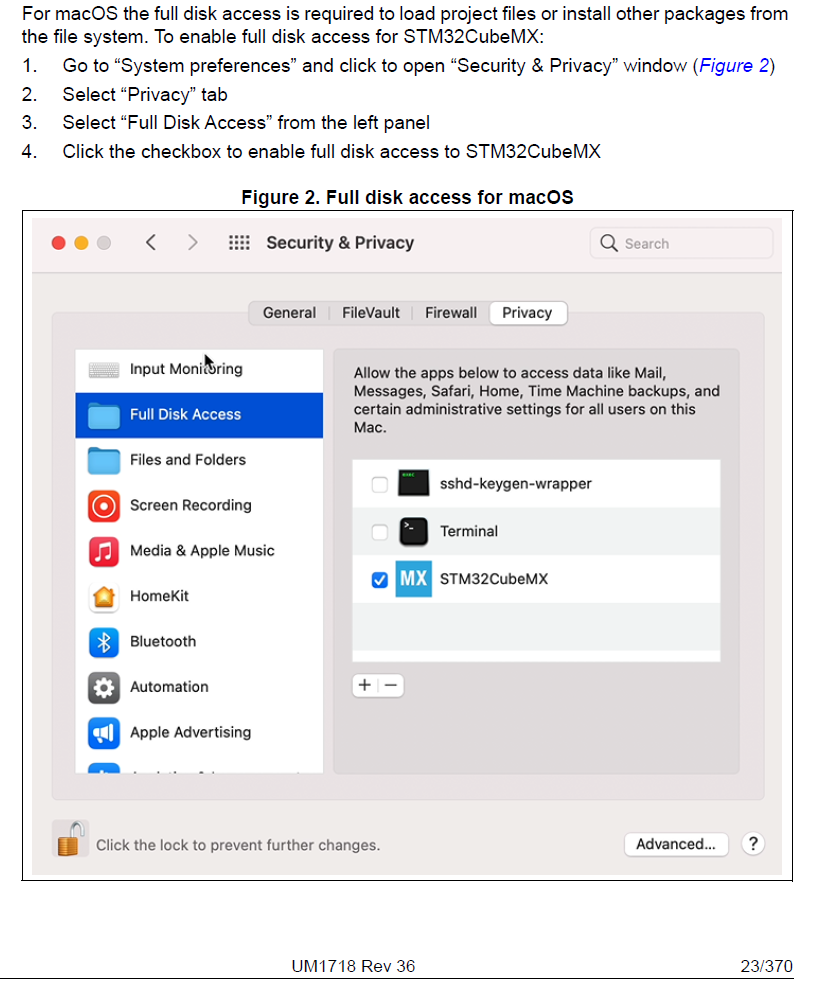
Task: Select Media & Apple Music label
Action: [202, 551]
